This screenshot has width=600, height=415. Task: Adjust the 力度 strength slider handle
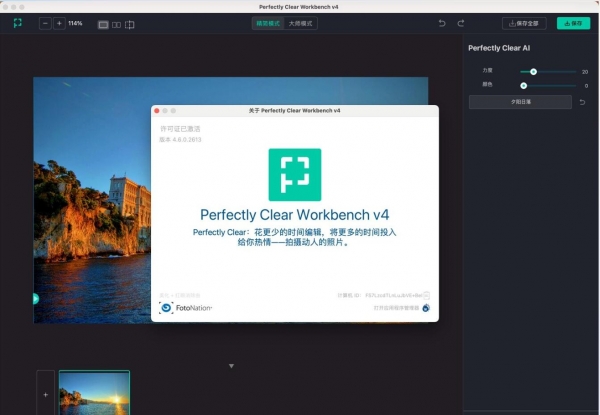pos(533,72)
